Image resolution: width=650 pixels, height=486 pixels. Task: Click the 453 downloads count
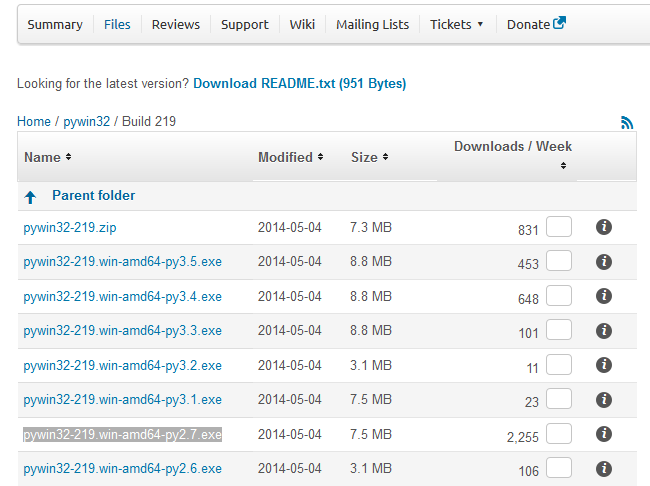[x=528, y=264]
